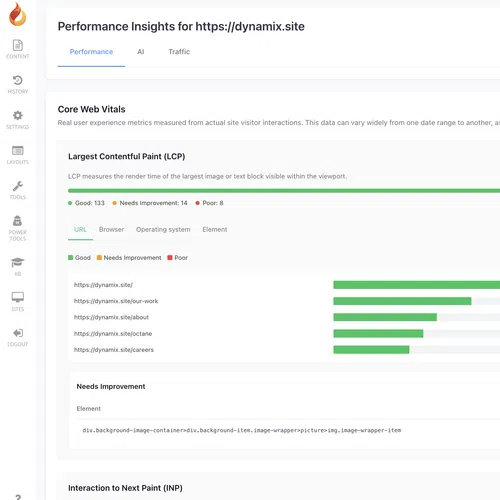This screenshot has width=500, height=500.
Task: Click the 'Needs Improvement: 14' summary label
Action: click(x=150, y=203)
